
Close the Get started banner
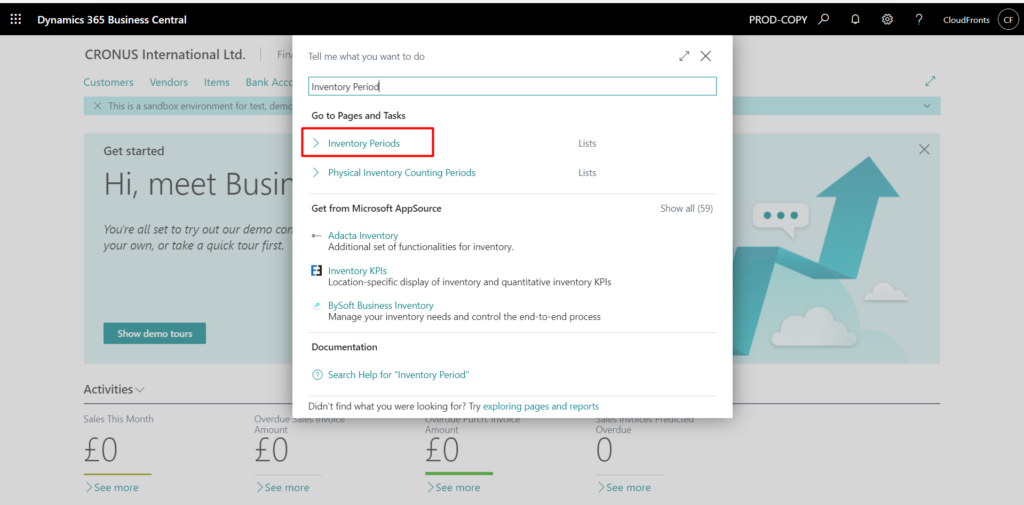coord(924,150)
